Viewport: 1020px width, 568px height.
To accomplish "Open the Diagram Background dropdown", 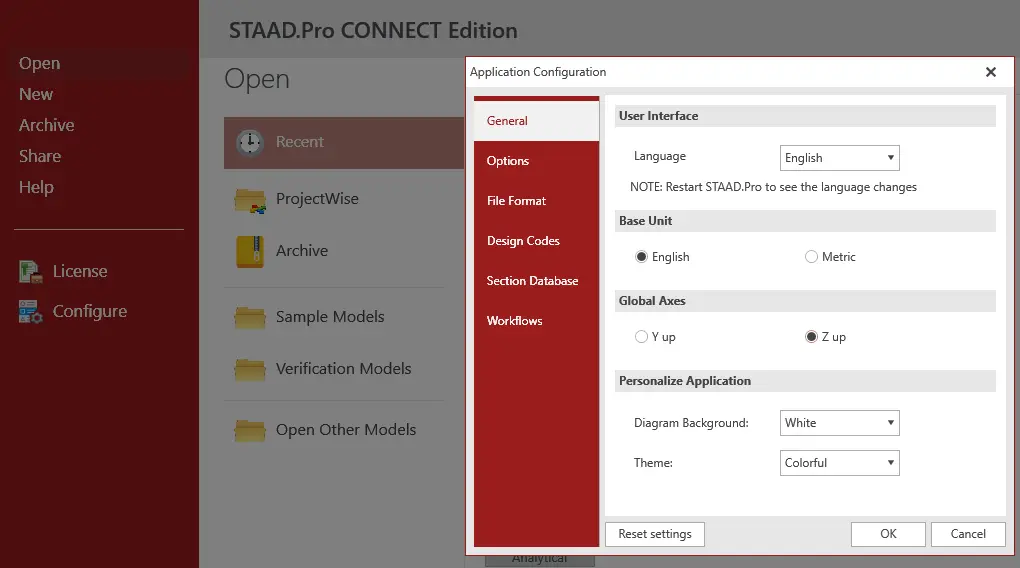I will (x=839, y=423).
